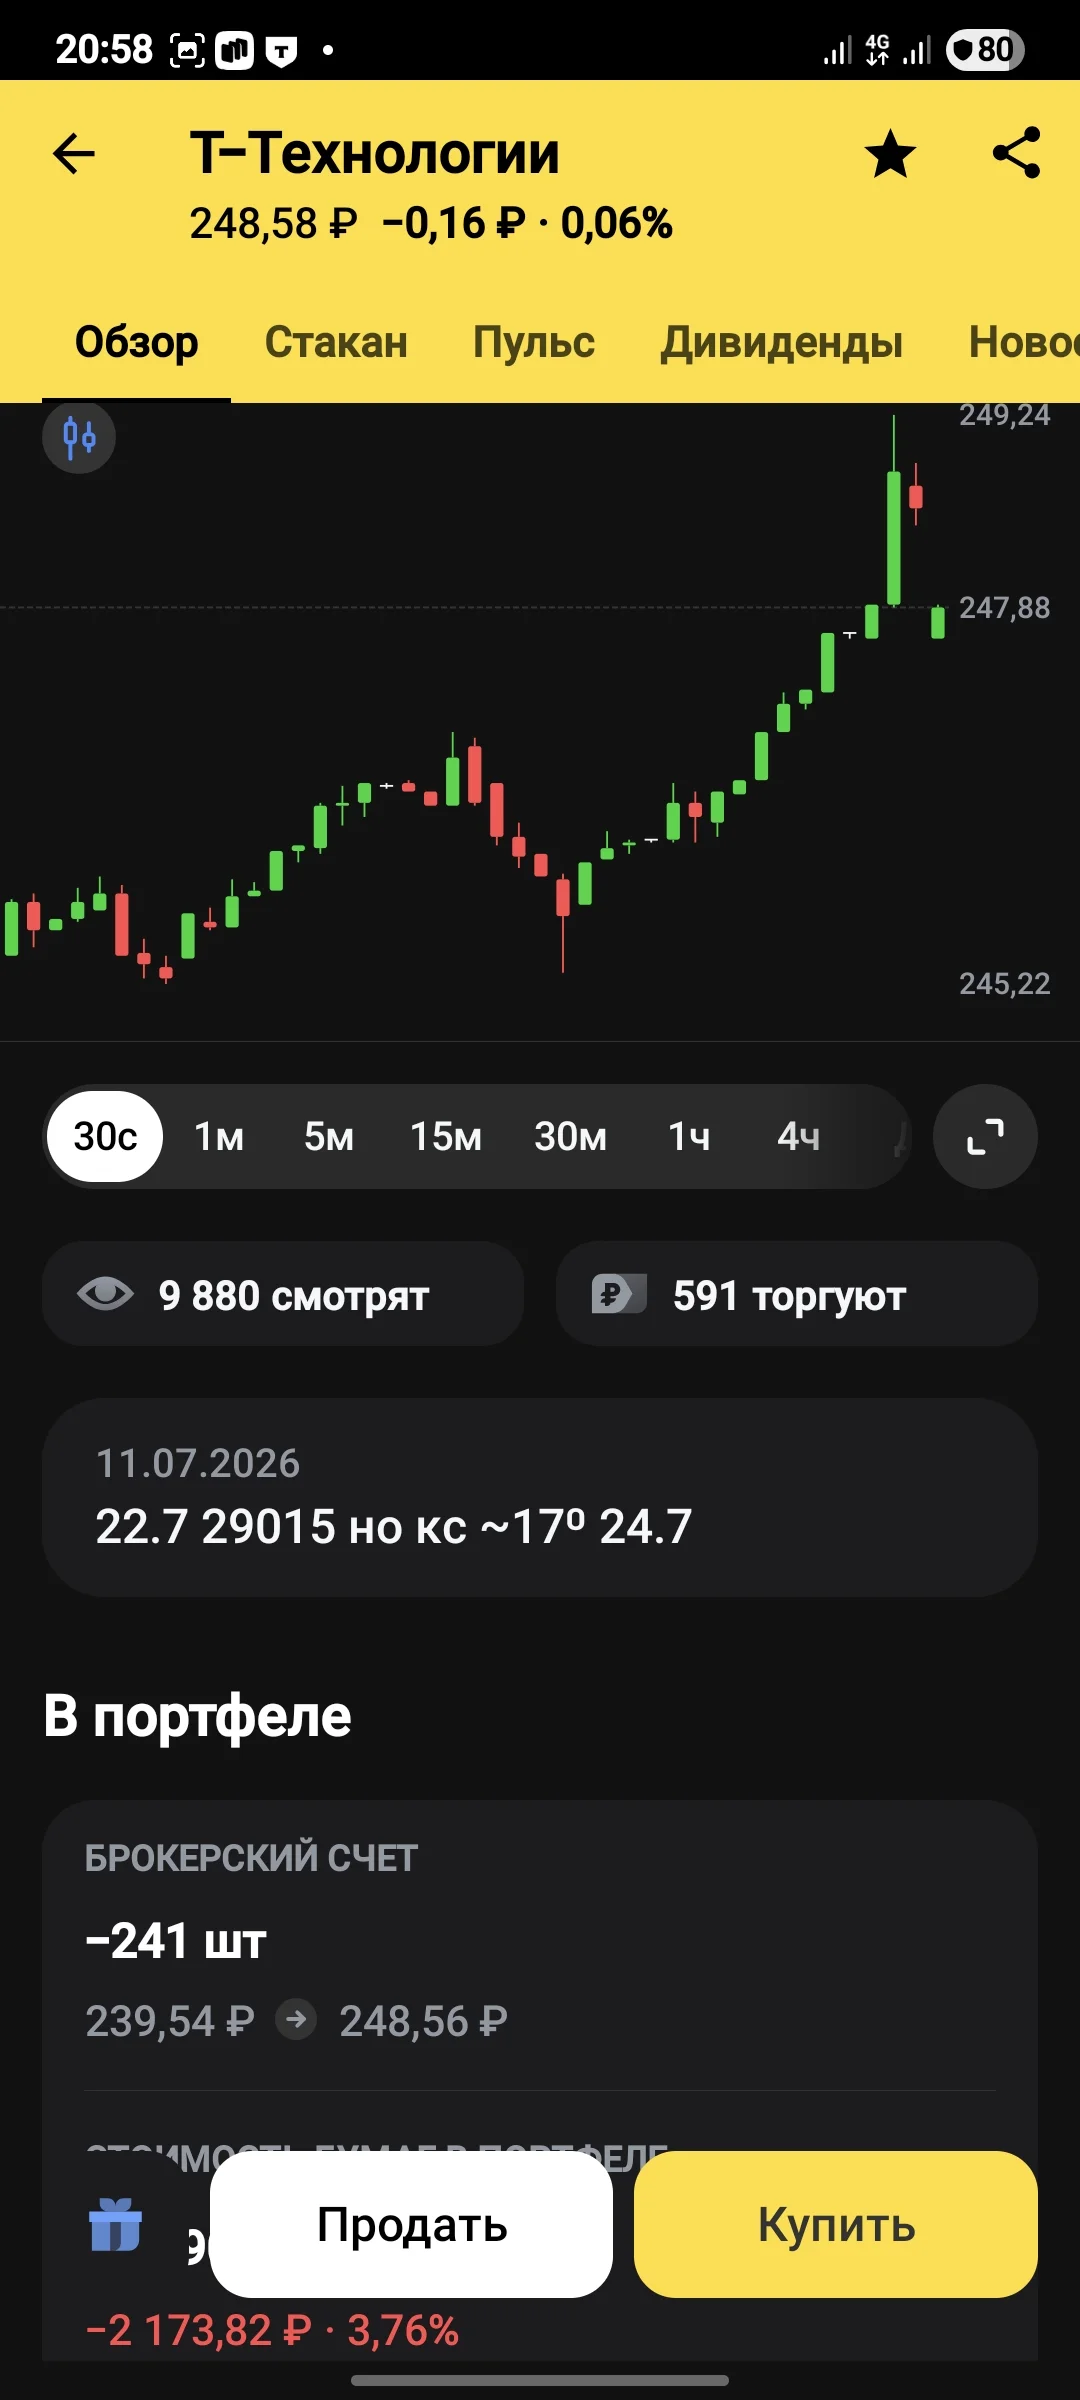
Task: Switch to the Дивиденды tab
Action: 781,342
